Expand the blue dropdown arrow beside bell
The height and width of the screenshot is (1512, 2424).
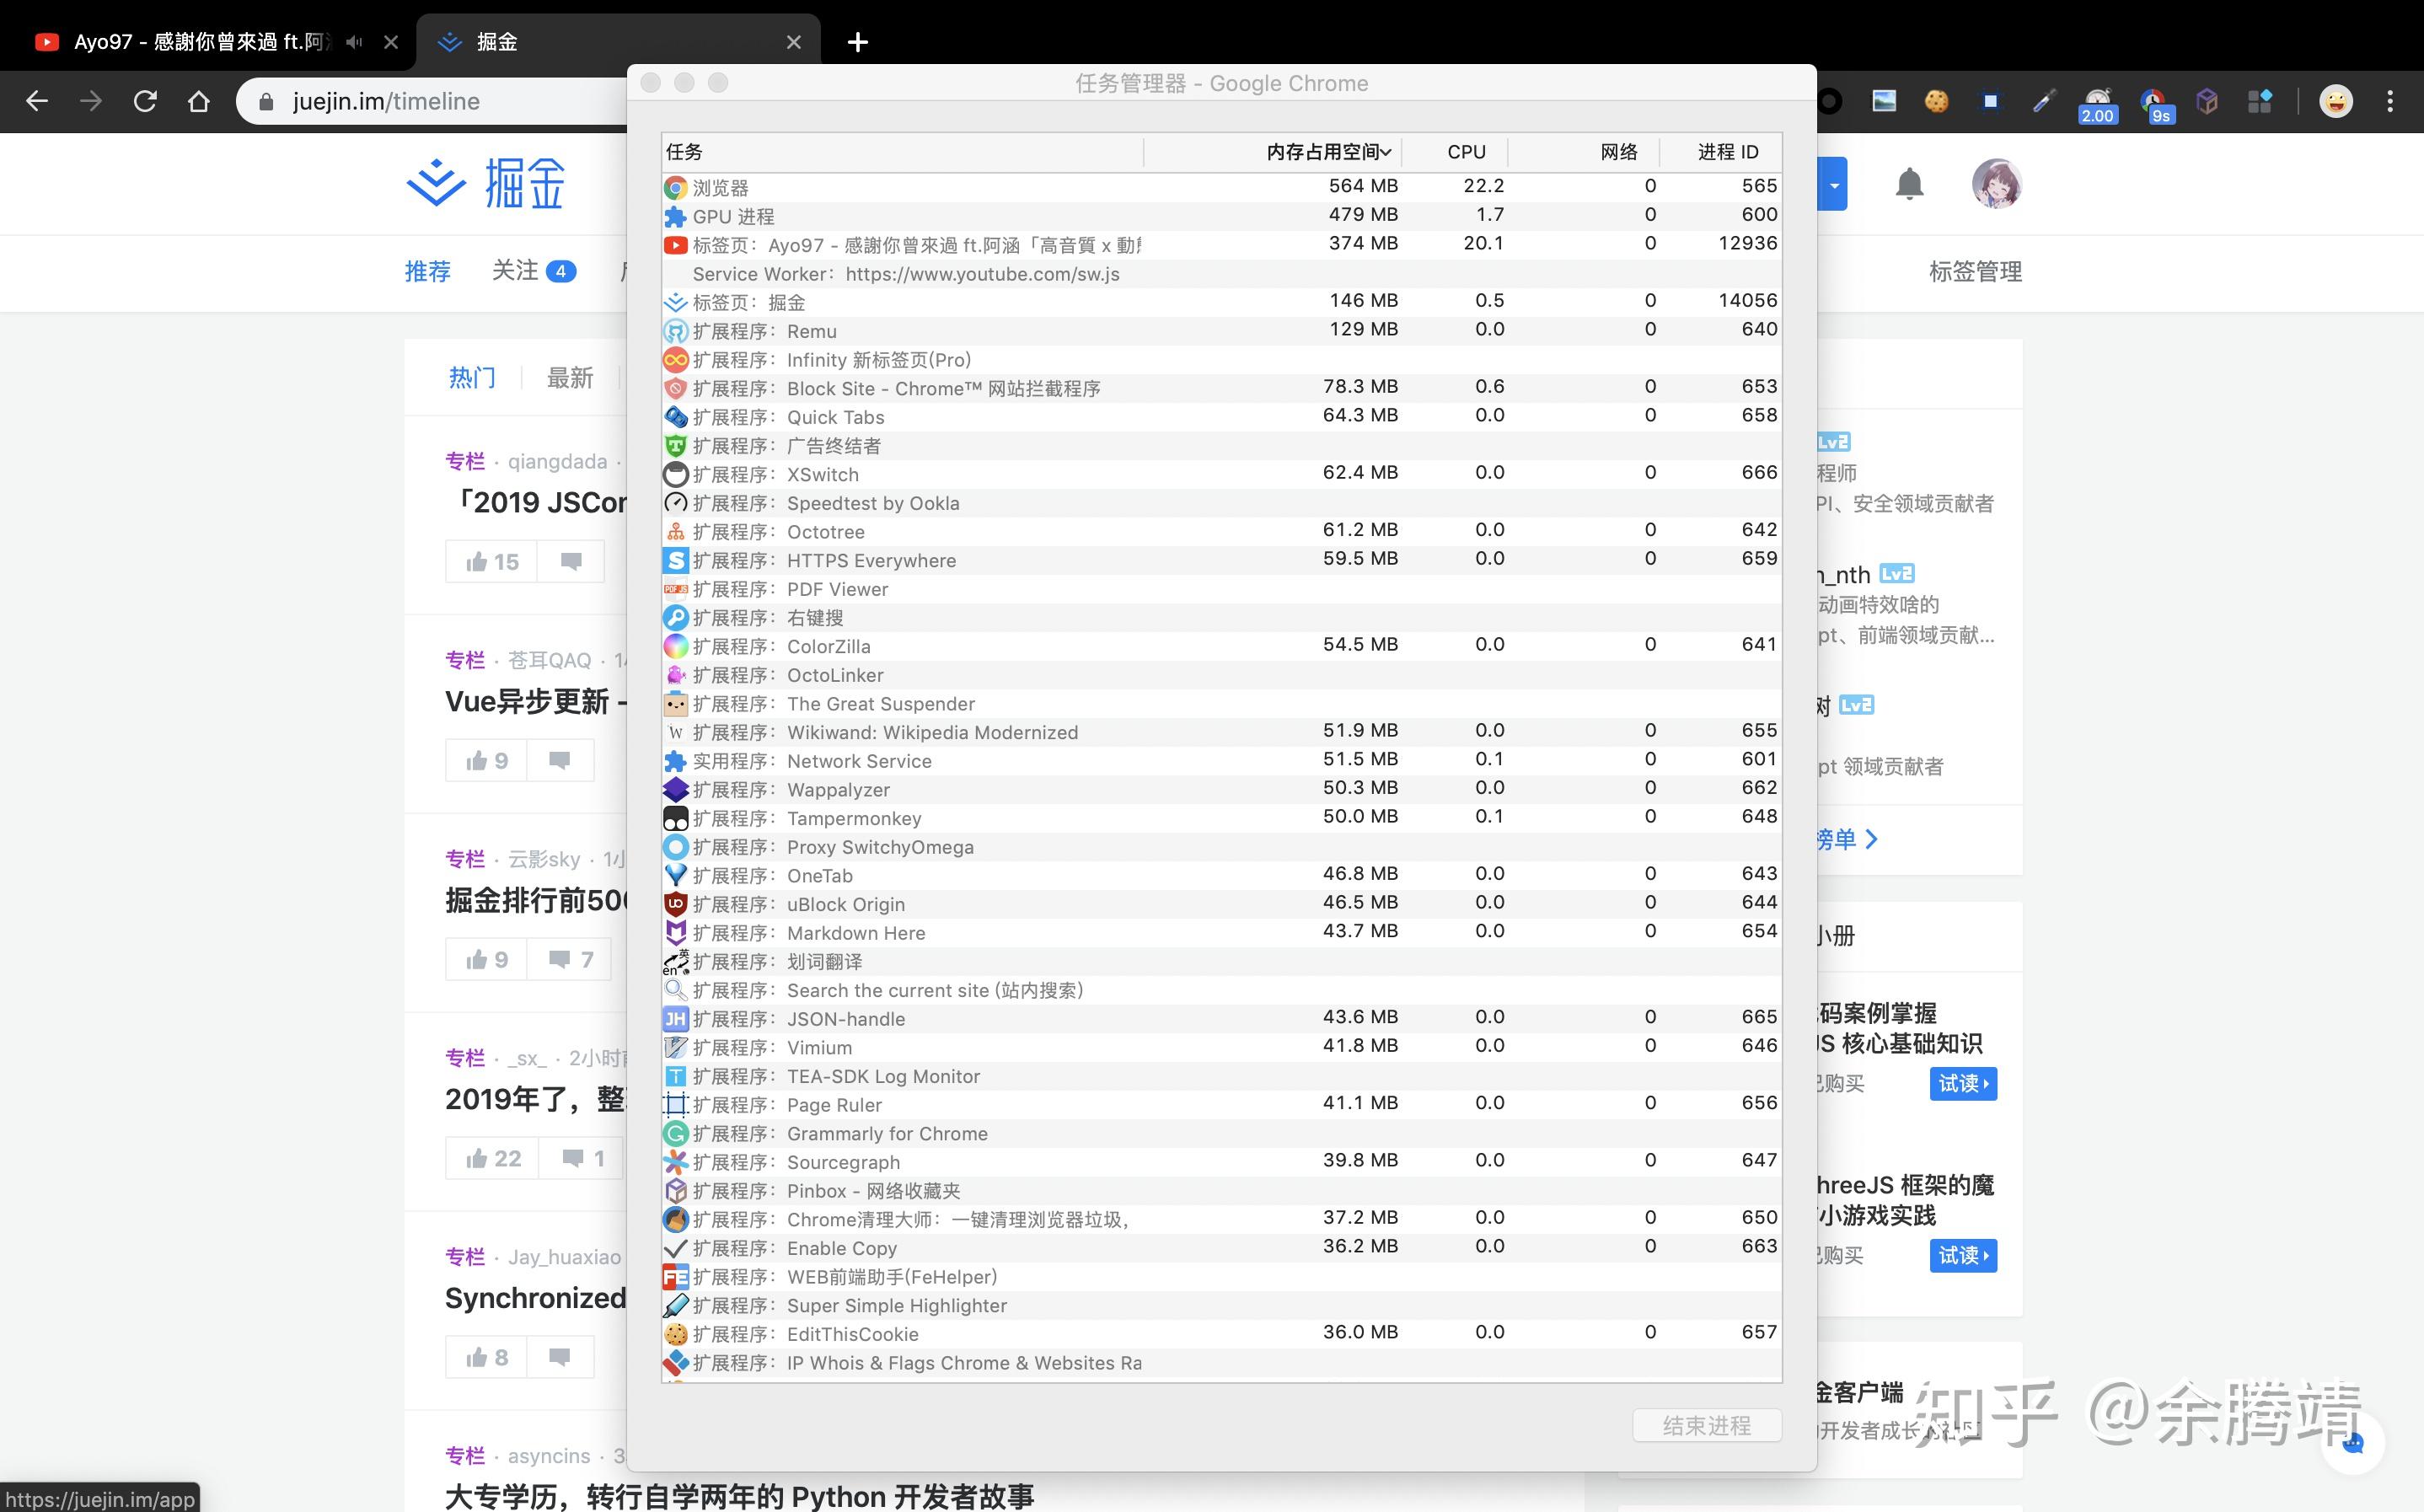(x=1834, y=184)
